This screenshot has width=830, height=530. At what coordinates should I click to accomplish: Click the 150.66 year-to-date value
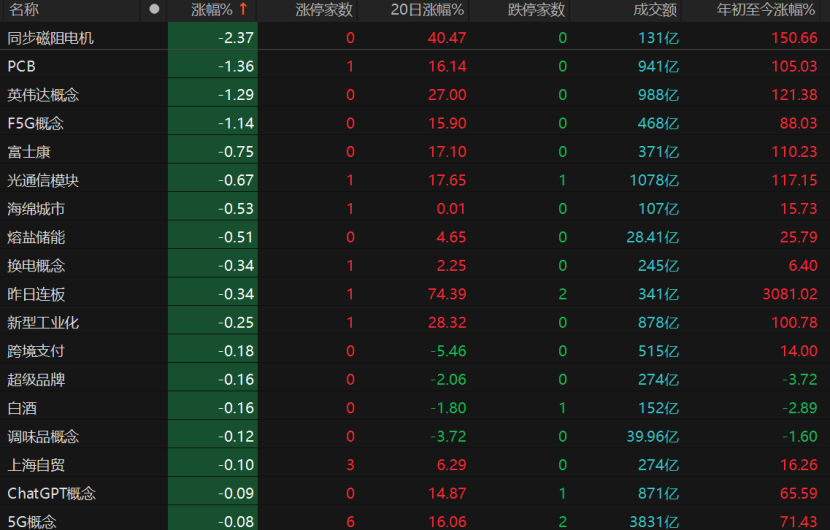pyautogui.click(x=794, y=38)
